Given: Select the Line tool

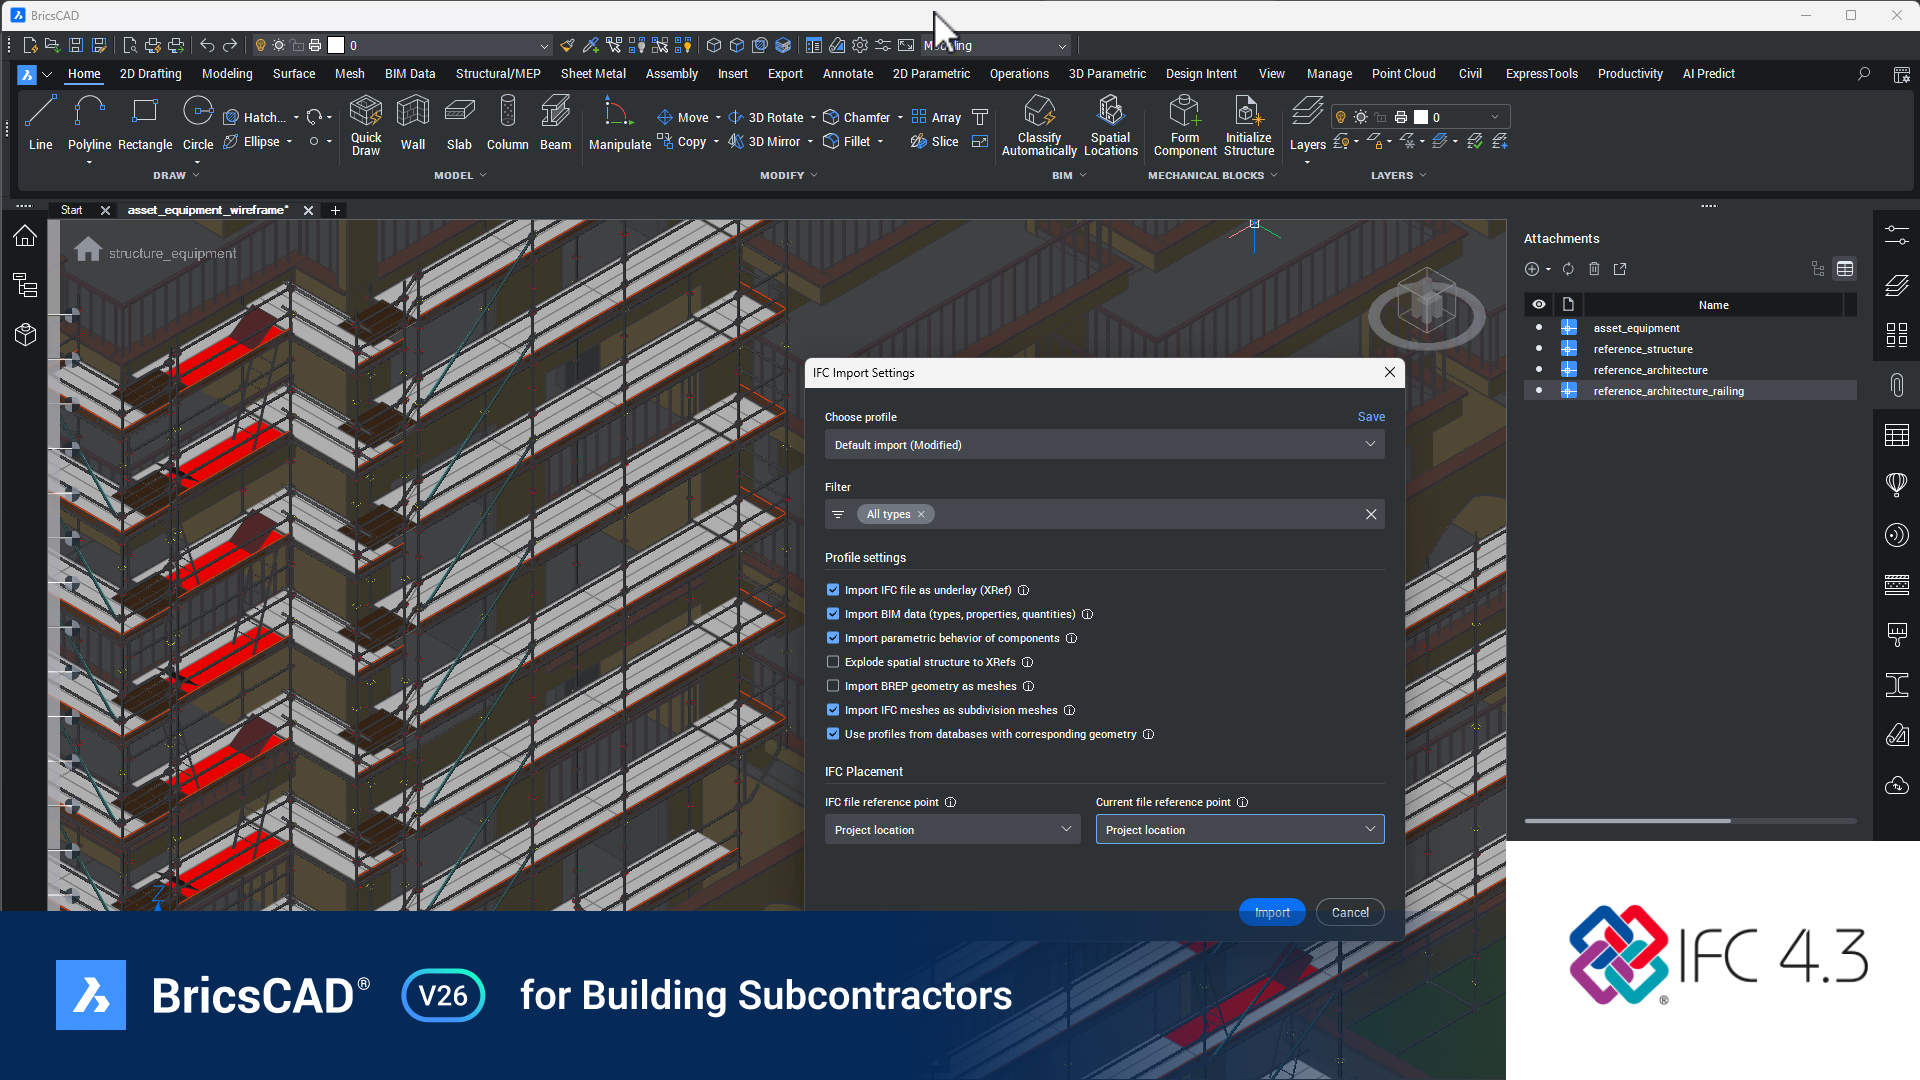Looking at the screenshot, I should (x=40, y=124).
